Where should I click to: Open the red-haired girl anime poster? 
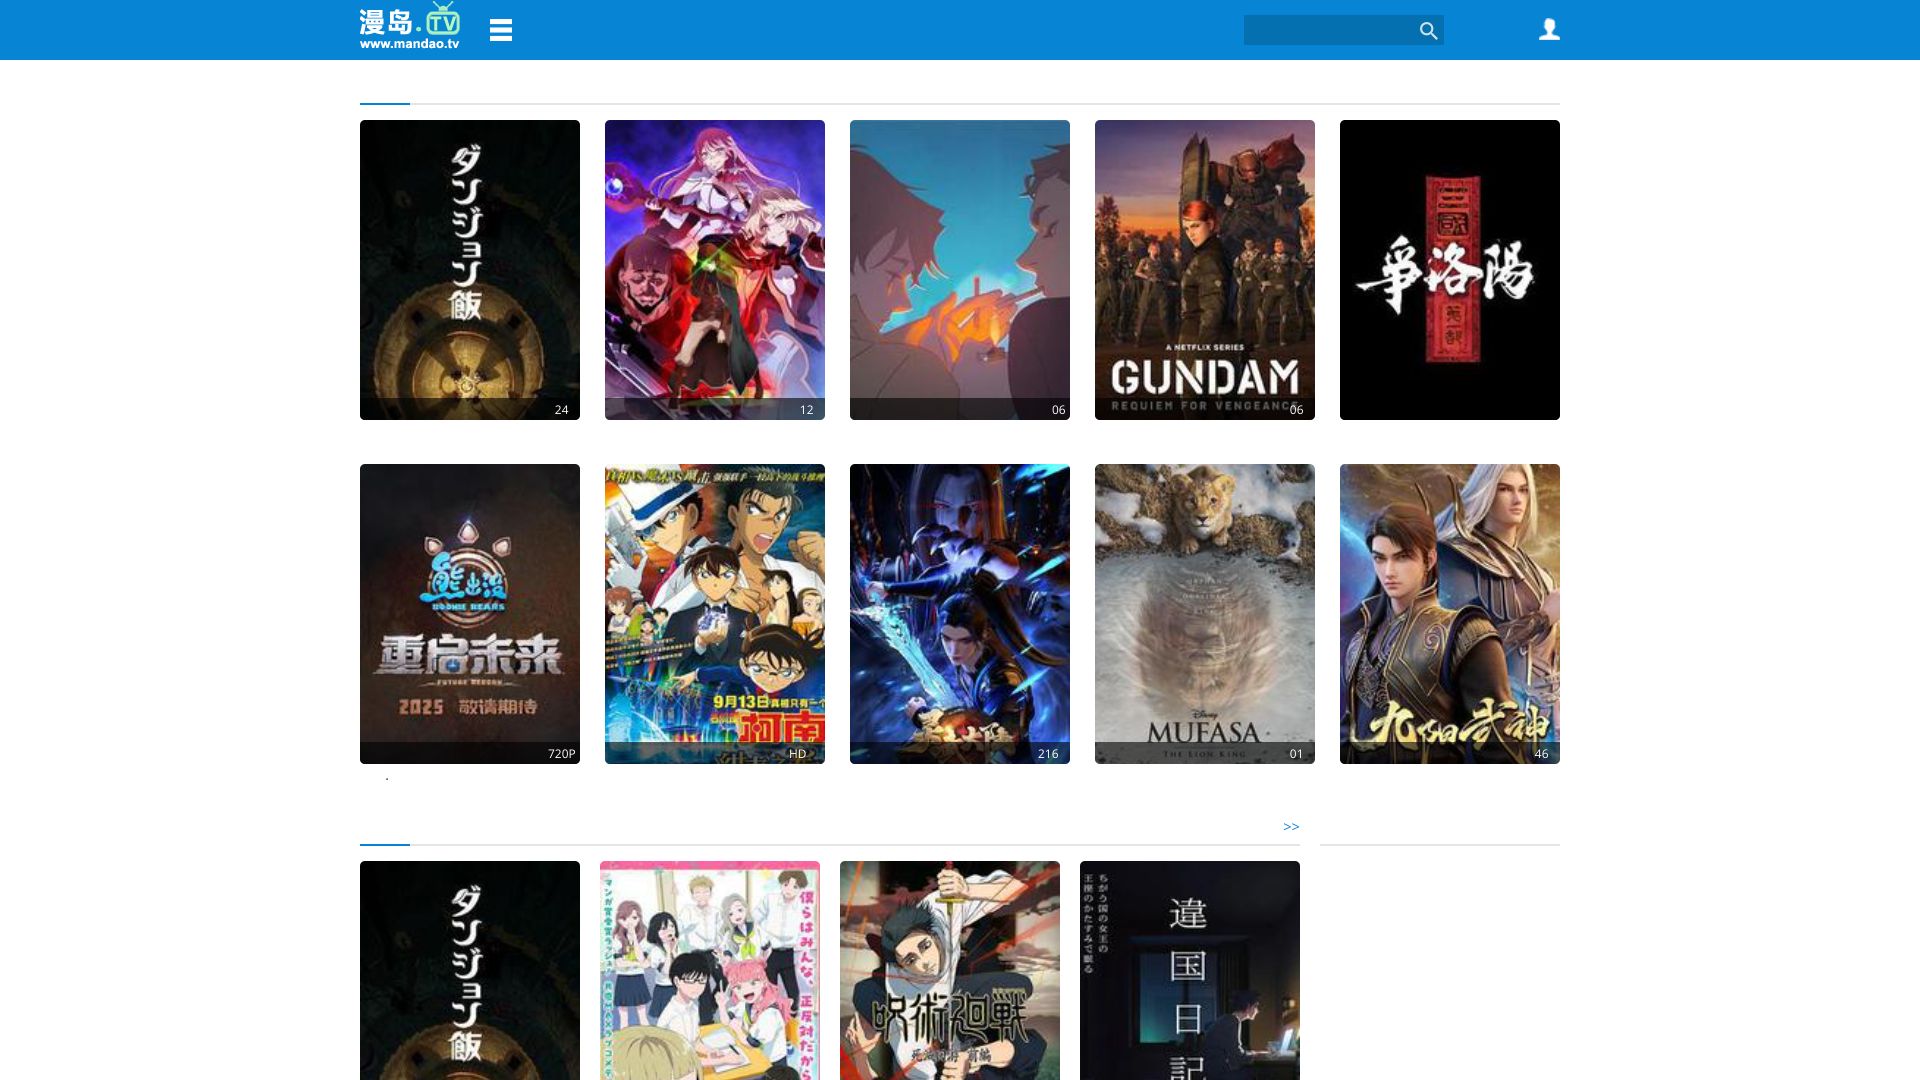(715, 270)
